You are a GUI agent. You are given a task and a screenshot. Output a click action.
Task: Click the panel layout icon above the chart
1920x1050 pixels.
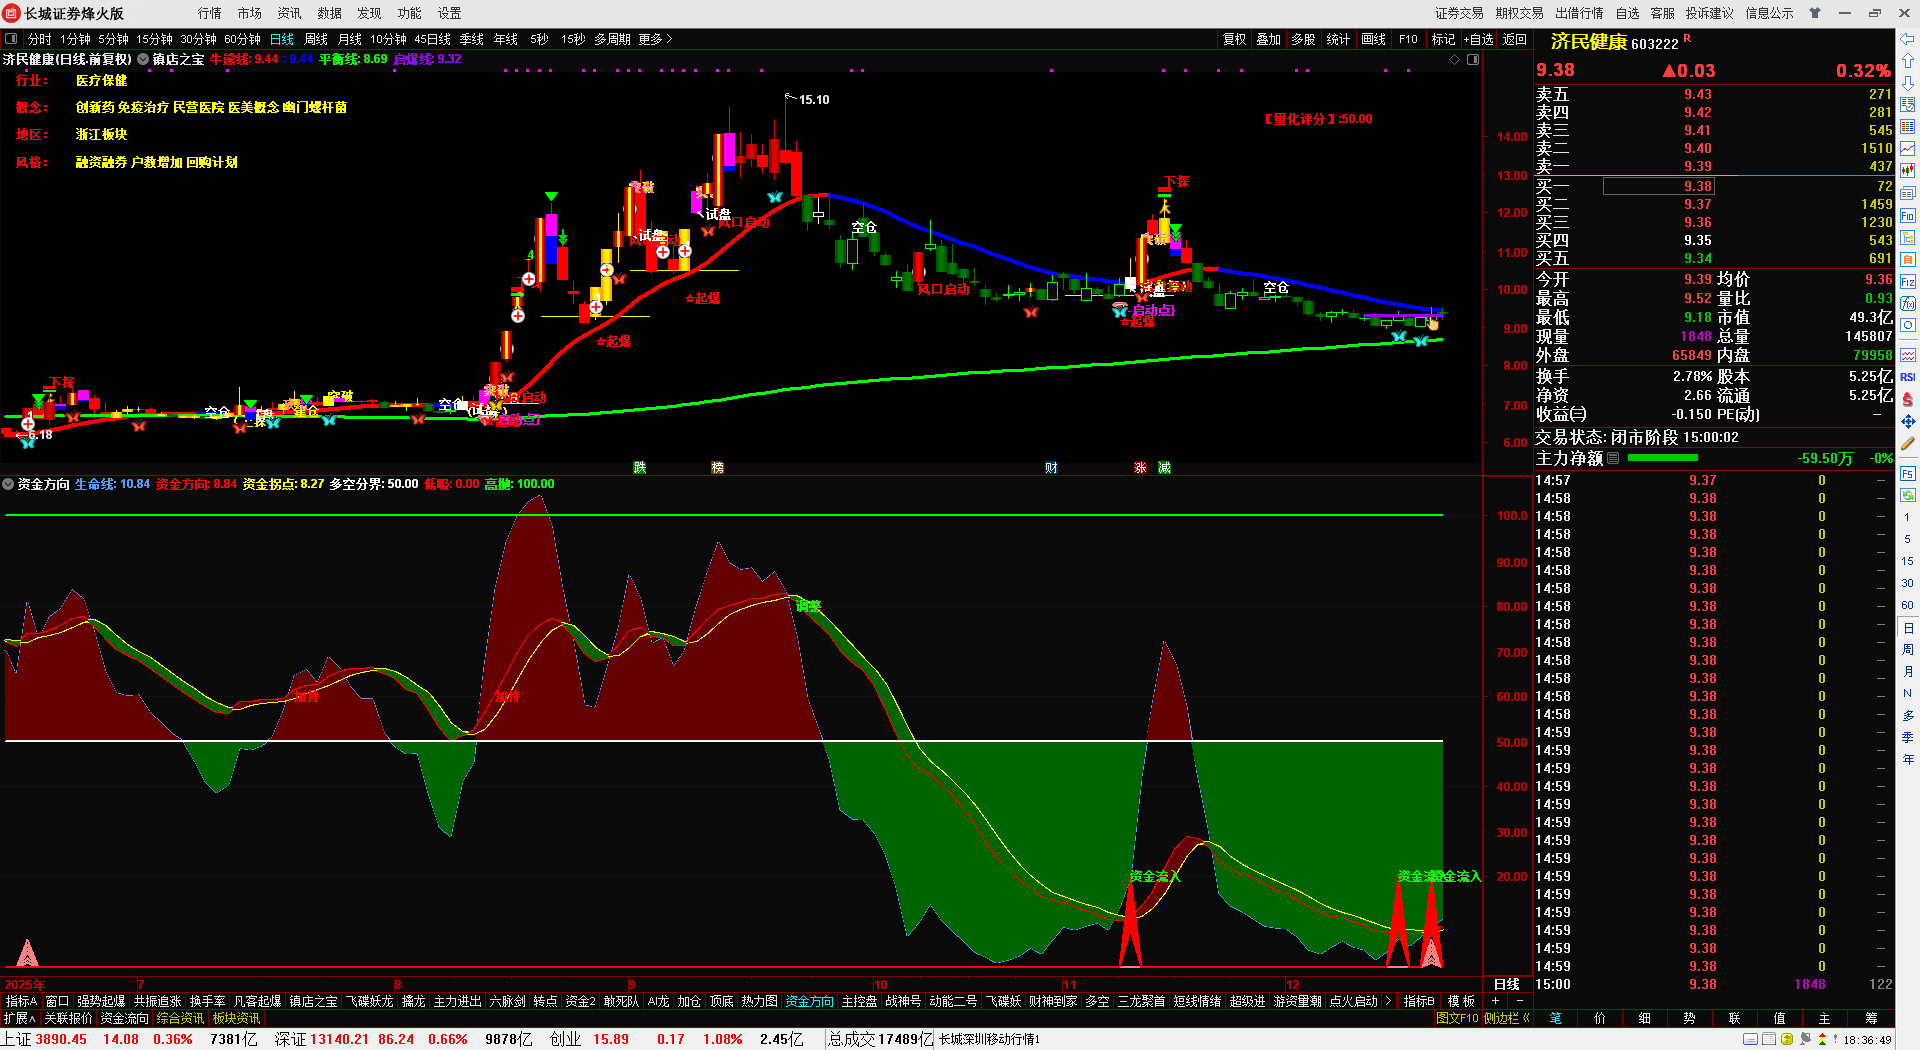[x=1473, y=59]
